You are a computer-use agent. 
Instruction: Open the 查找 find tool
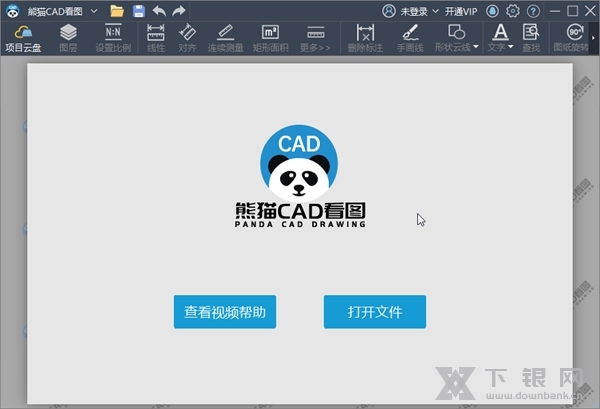(x=531, y=38)
